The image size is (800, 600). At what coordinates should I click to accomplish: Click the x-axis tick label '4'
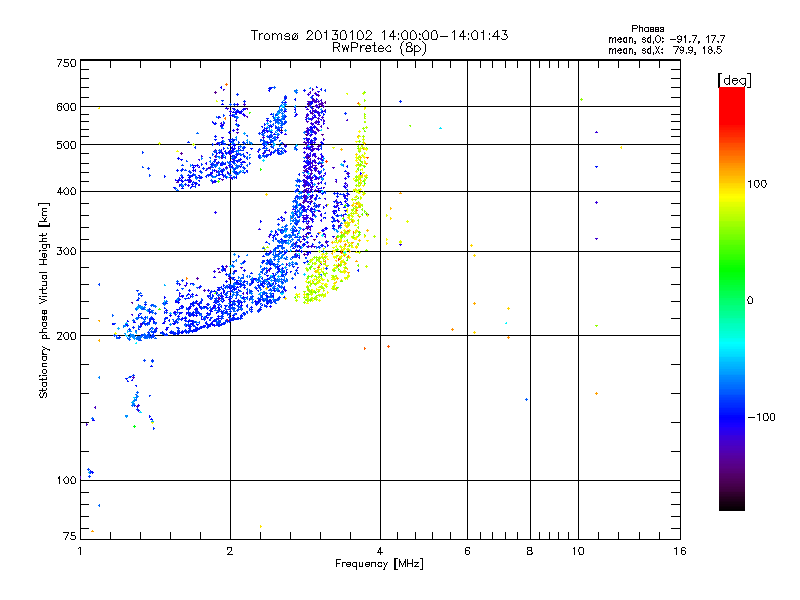tap(380, 551)
